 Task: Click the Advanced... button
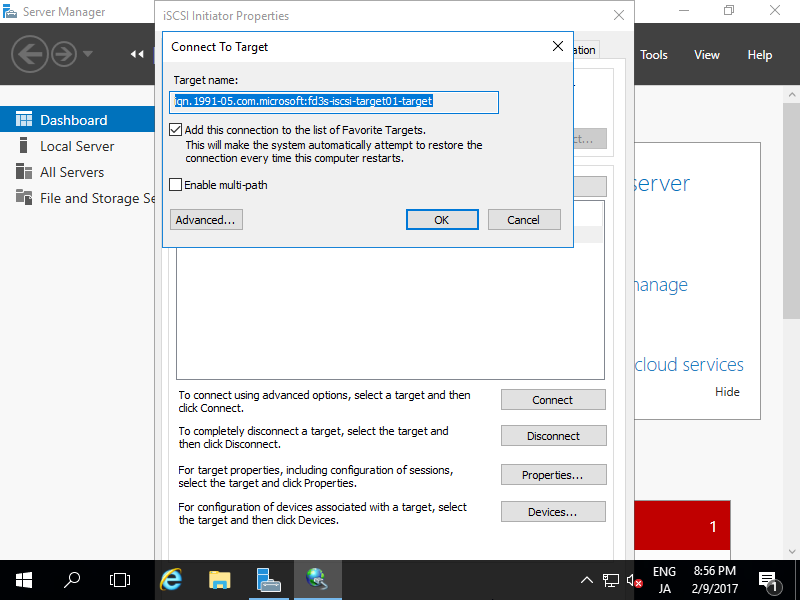(206, 220)
